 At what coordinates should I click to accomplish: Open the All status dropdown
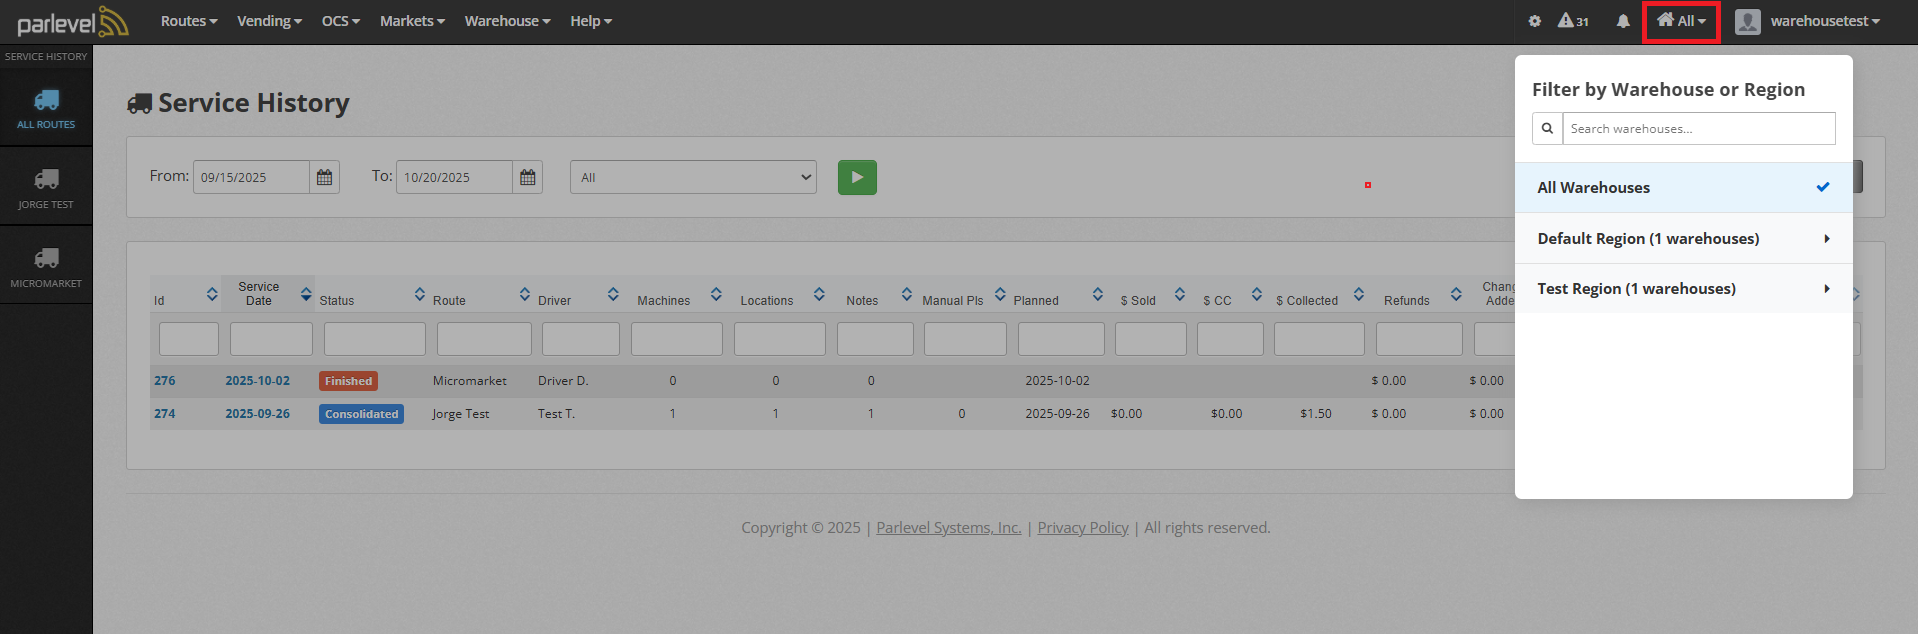click(692, 177)
